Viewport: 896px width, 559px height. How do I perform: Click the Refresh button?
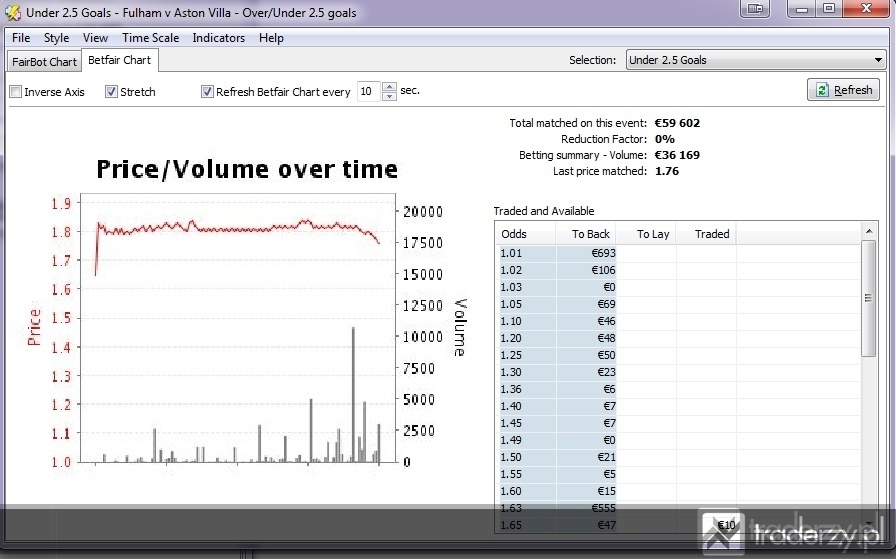click(843, 90)
